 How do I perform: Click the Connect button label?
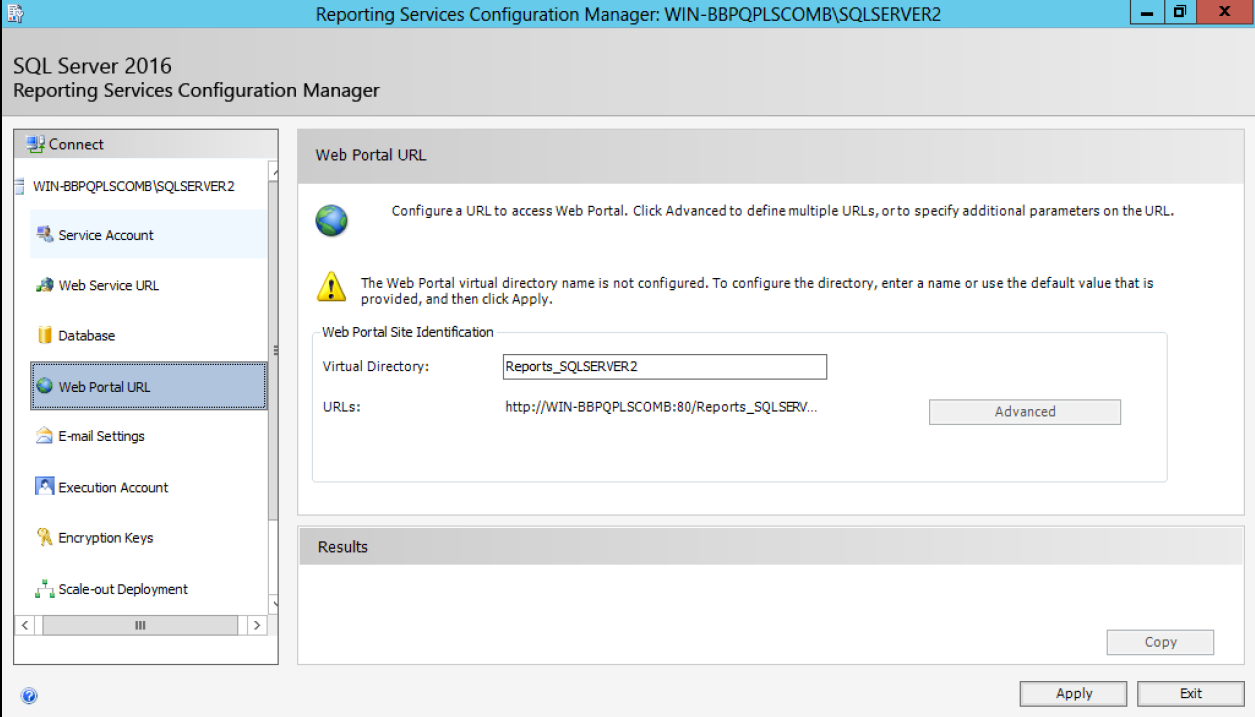coord(76,144)
